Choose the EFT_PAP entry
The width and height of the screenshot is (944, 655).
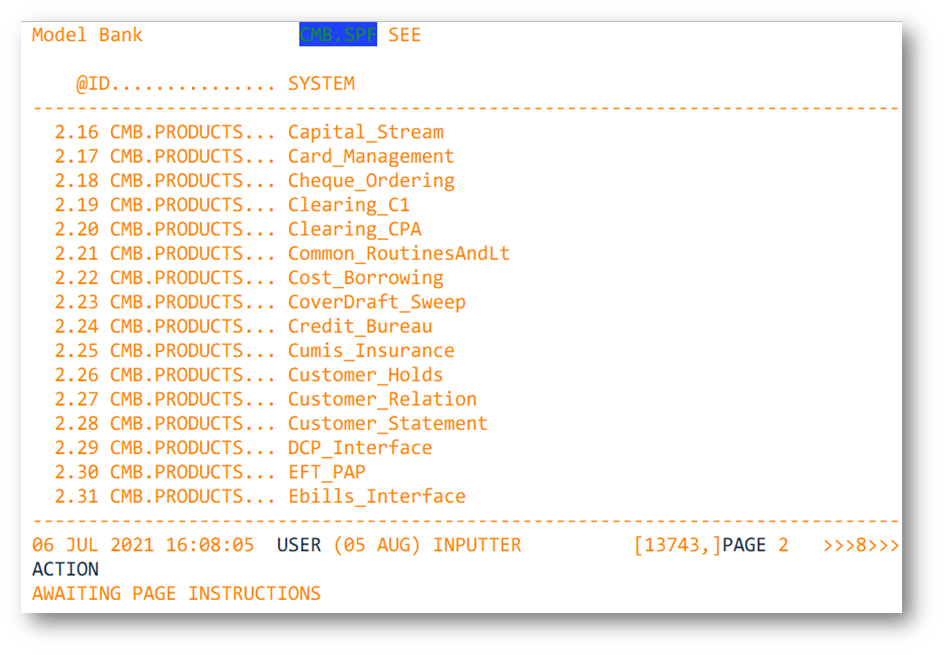tap(326, 472)
